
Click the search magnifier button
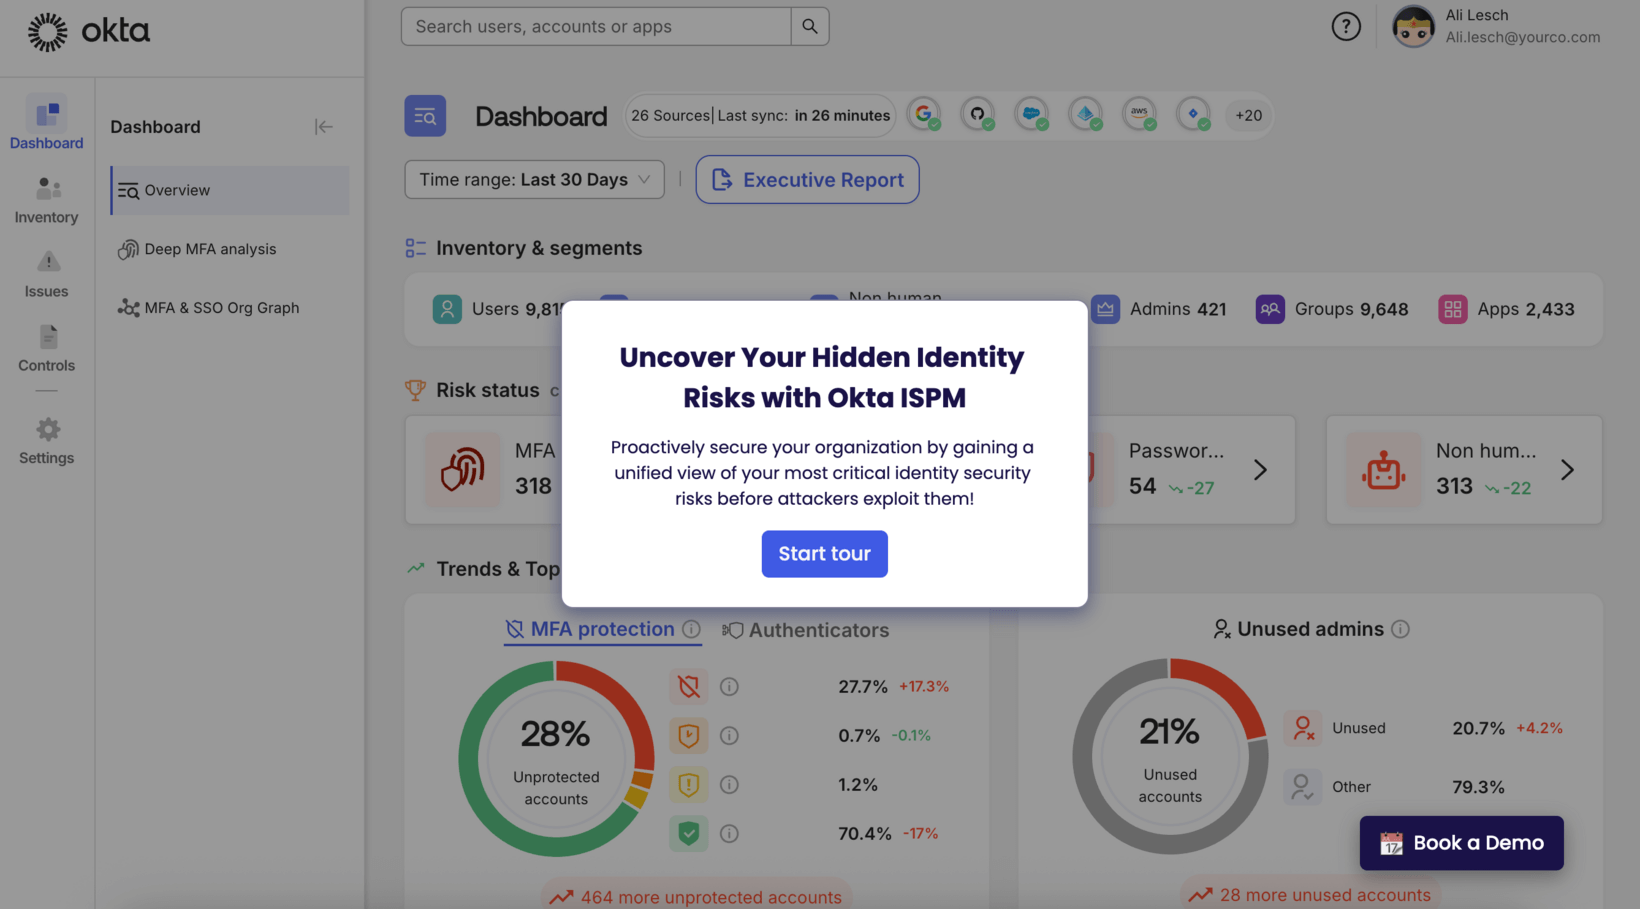(x=809, y=27)
